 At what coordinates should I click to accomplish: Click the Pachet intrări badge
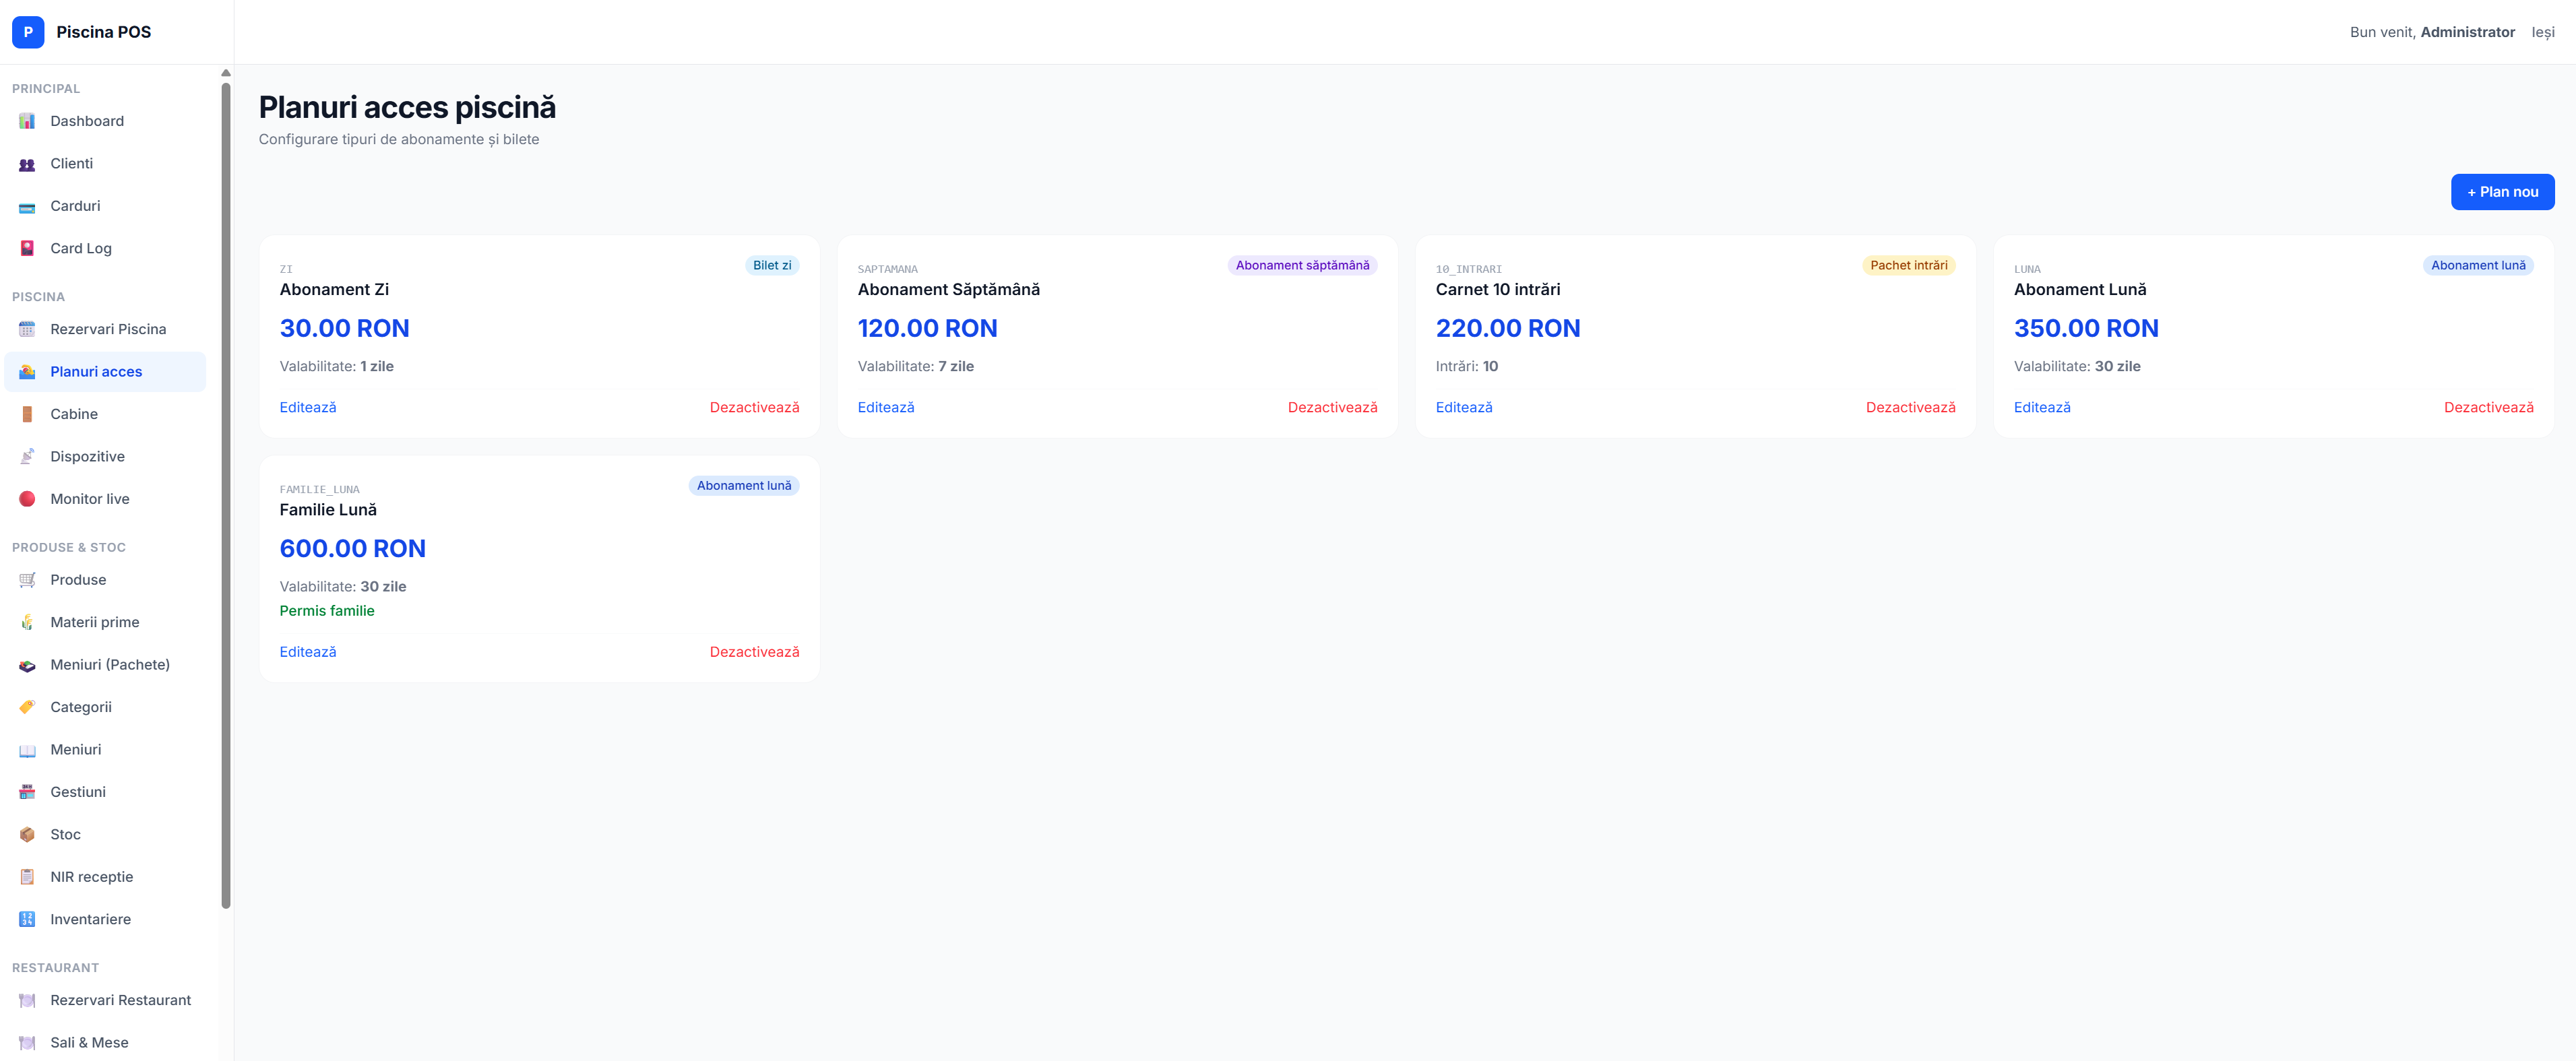(x=1908, y=265)
